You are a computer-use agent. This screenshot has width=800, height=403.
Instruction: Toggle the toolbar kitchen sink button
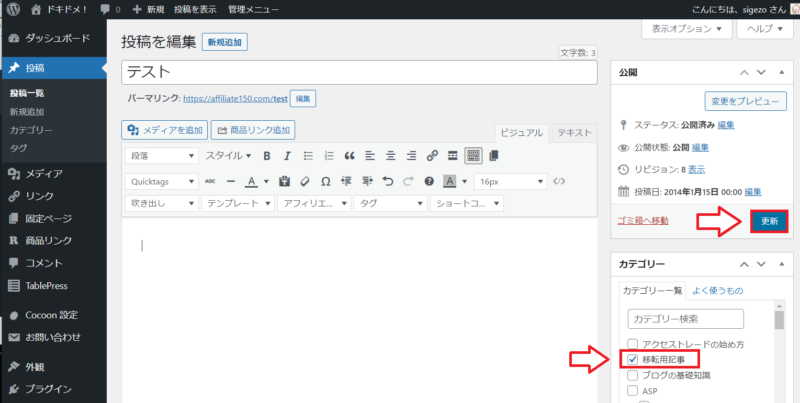click(473, 156)
